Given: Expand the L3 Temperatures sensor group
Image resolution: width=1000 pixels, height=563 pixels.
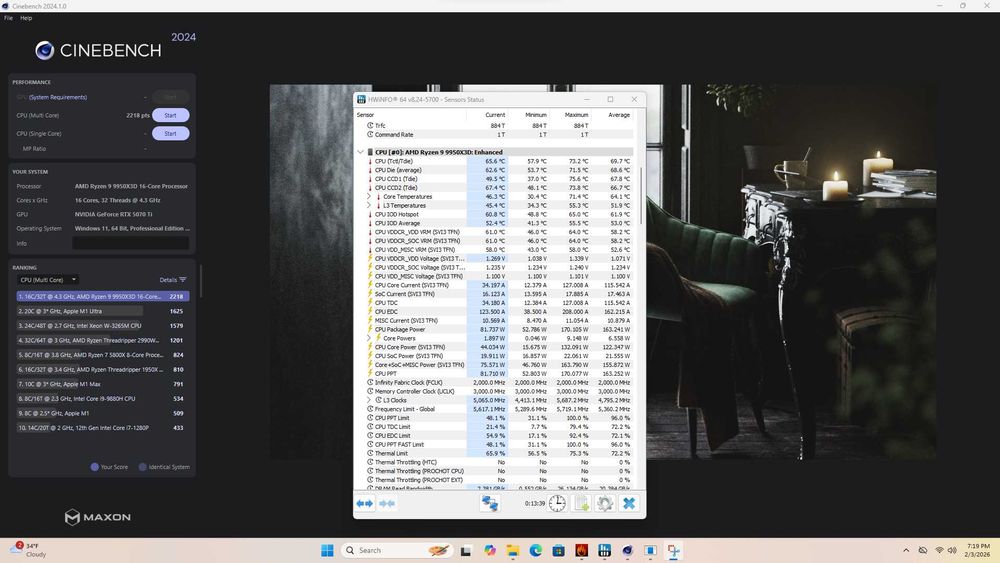Looking at the screenshot, I should click(x=369, y=205).
